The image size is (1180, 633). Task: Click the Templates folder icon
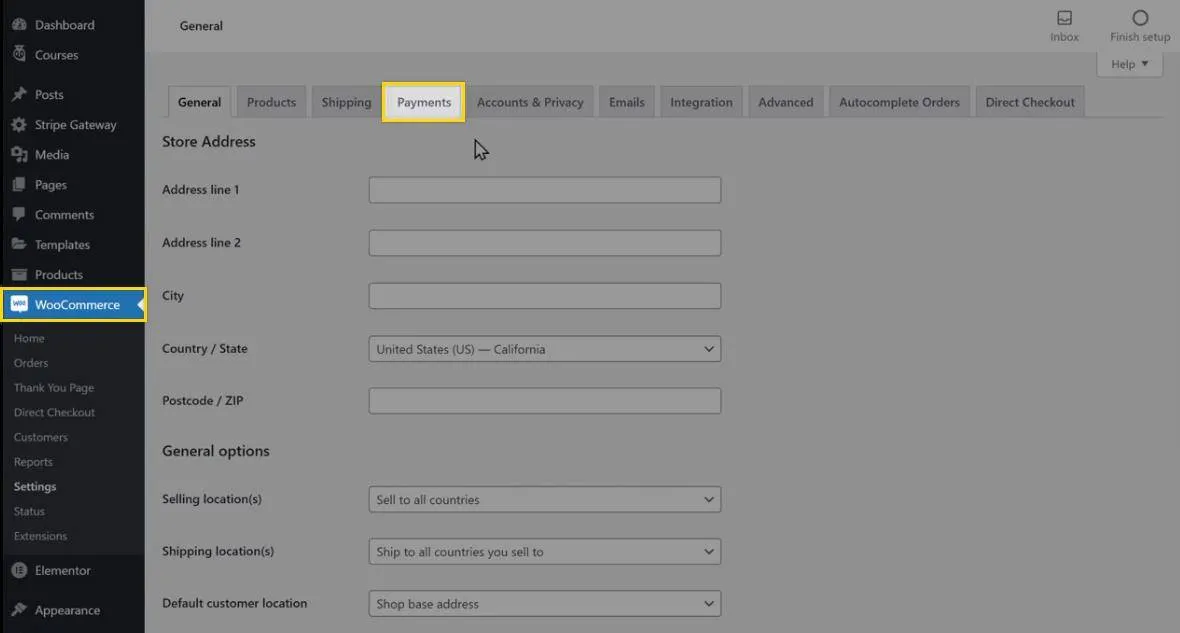(x=18, y=245)
